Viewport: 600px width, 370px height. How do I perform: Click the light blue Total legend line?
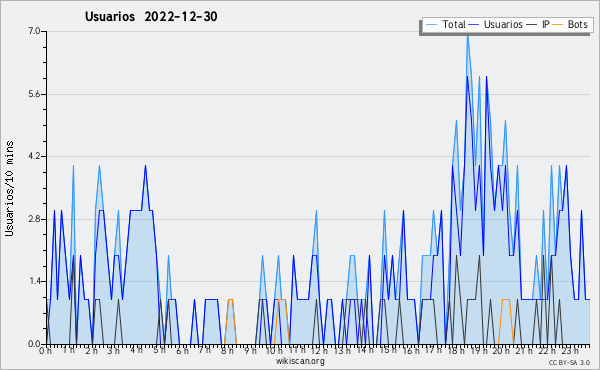pos(431,25)
